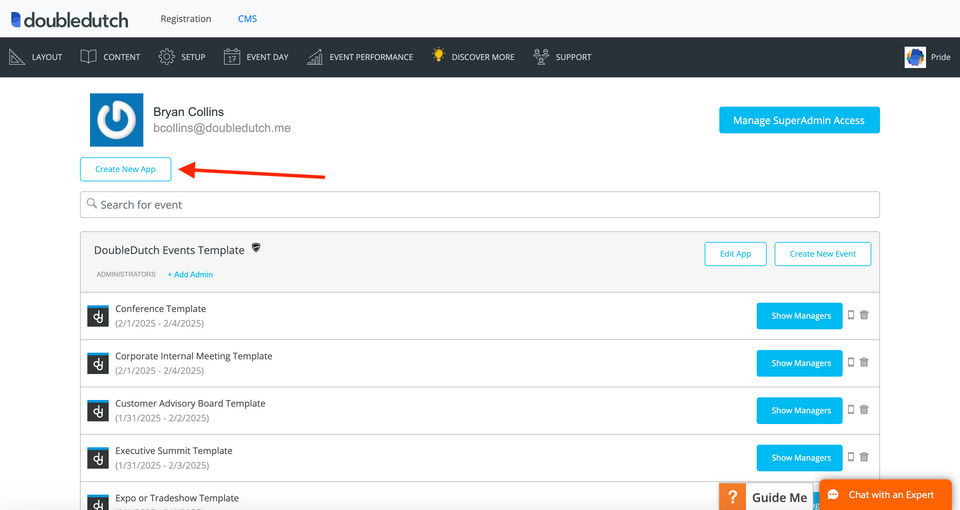Delete Conference Template with trash icon

click(864, 315)
